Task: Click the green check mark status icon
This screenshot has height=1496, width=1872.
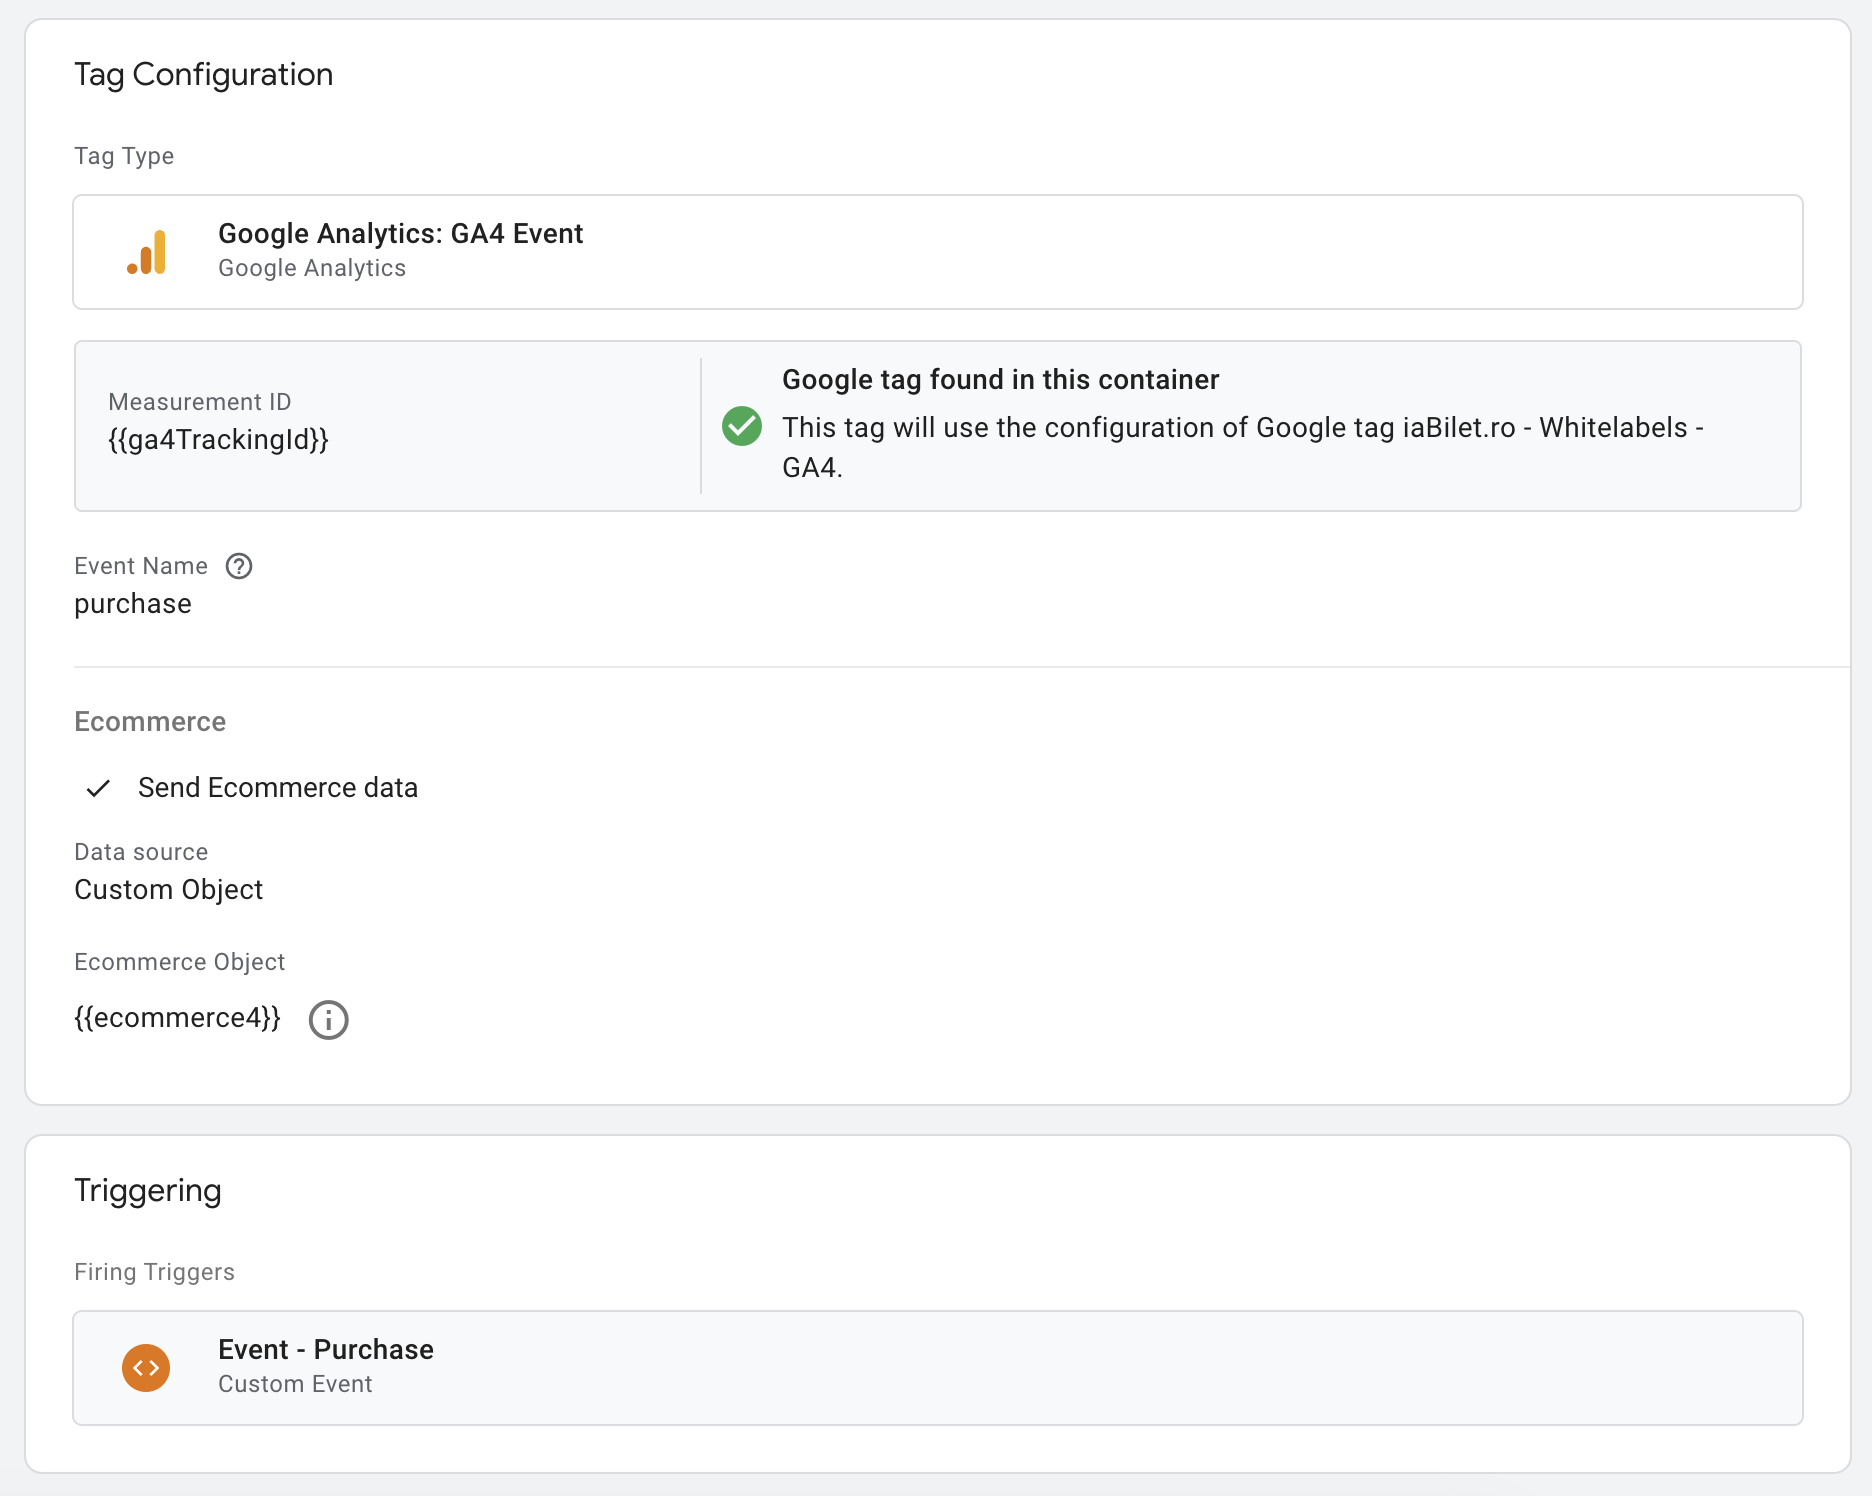Action: point(742,426)
